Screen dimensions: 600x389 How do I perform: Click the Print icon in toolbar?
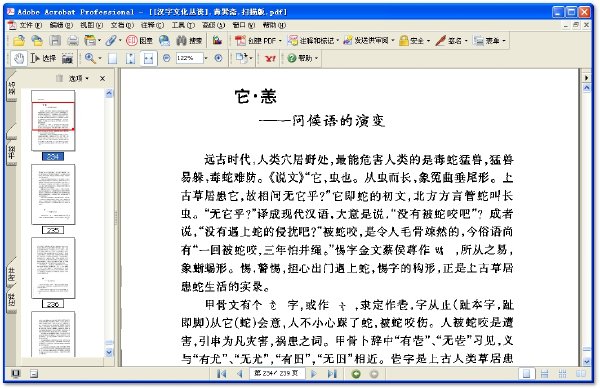(x=73, y=40)
